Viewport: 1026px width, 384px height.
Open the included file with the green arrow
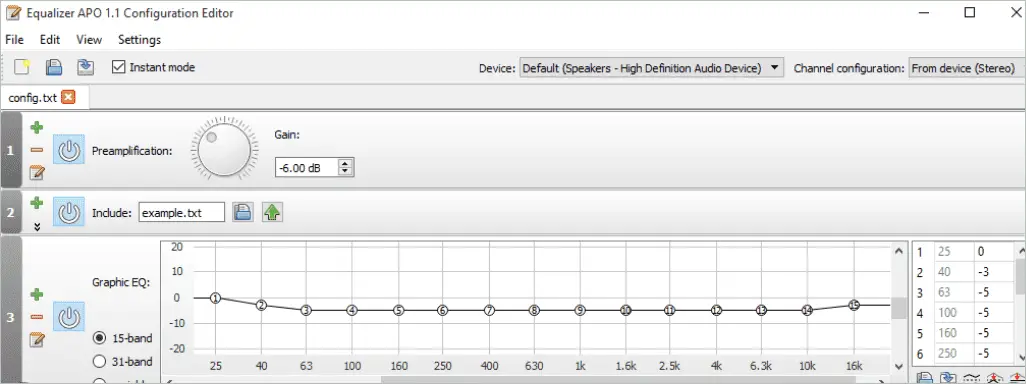[272, 212]
